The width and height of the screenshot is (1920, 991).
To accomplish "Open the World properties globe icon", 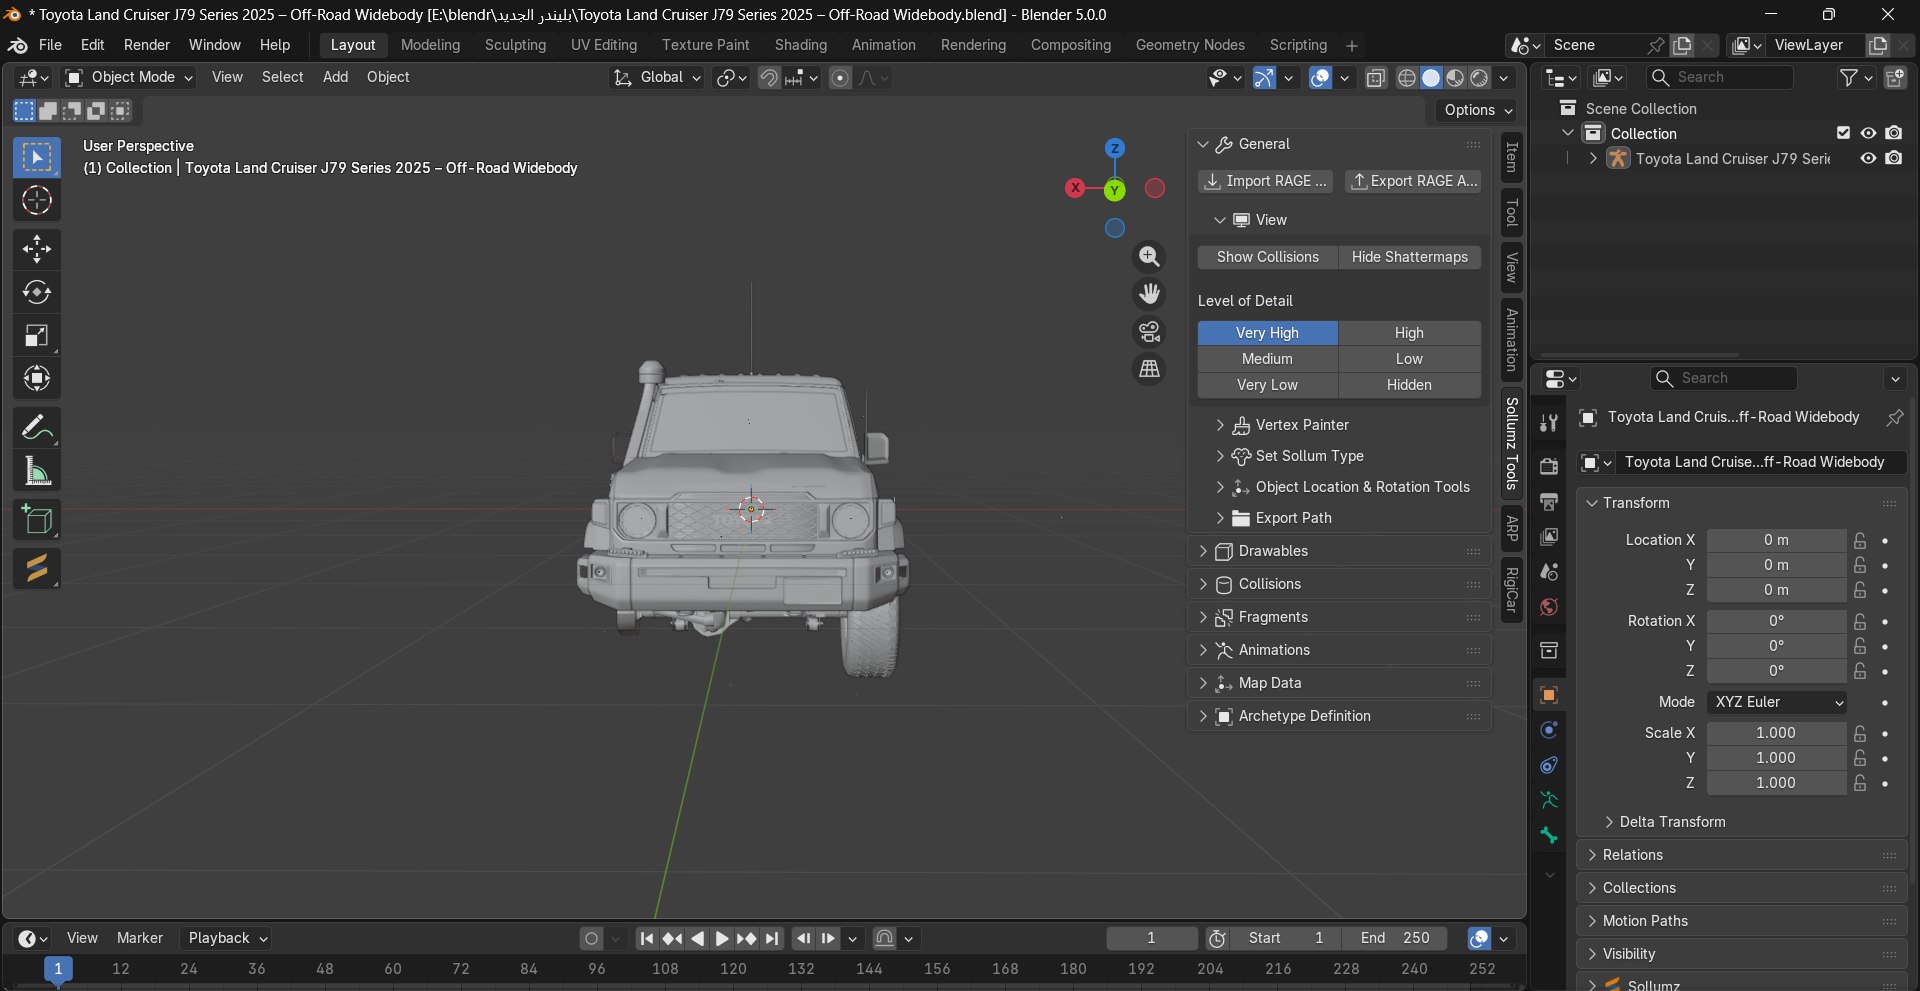I will coord(1549,607).
